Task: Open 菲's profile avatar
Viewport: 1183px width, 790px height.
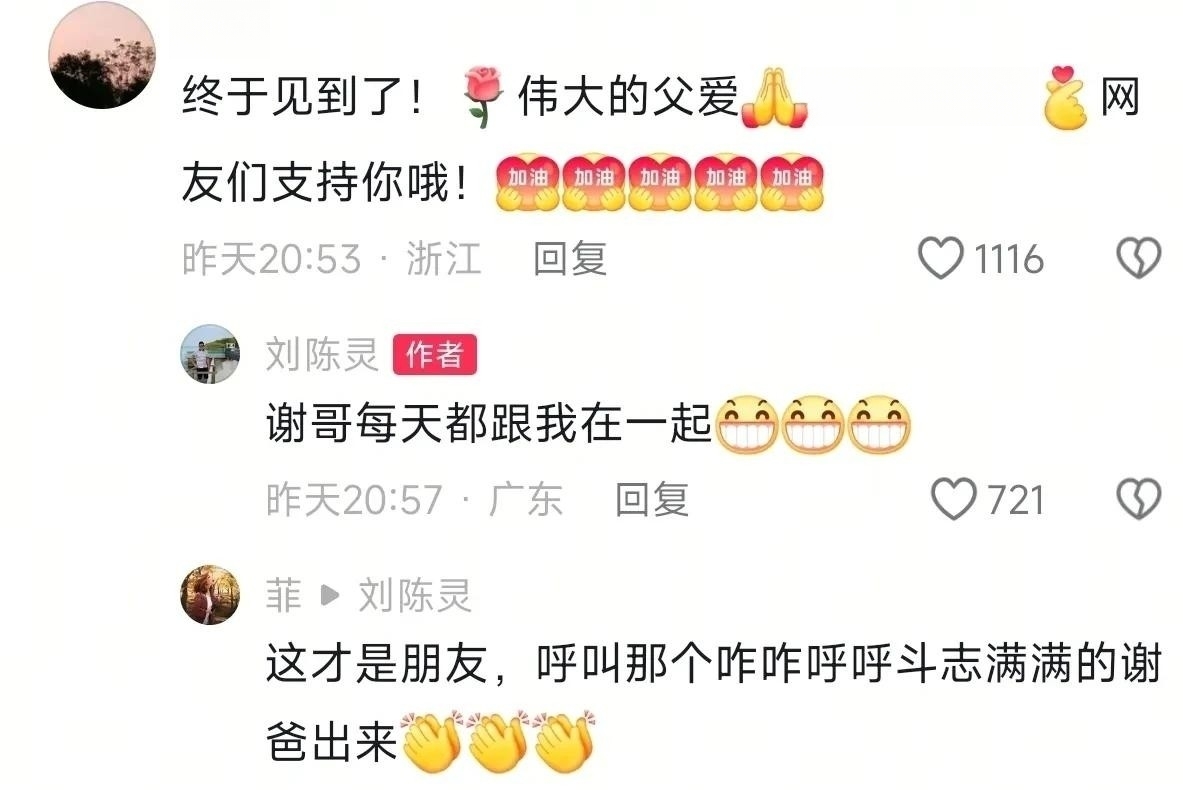Action: click(210, 595)
